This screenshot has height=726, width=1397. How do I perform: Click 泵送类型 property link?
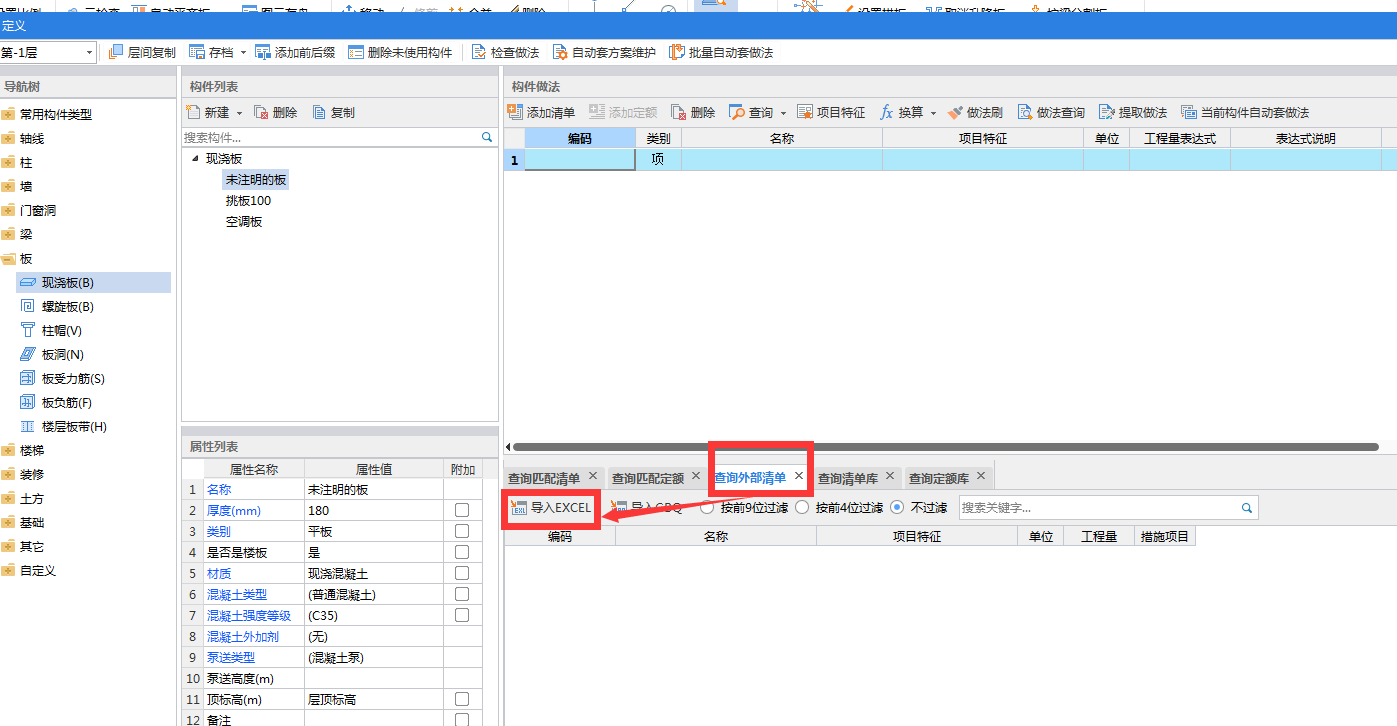[230, 657]
